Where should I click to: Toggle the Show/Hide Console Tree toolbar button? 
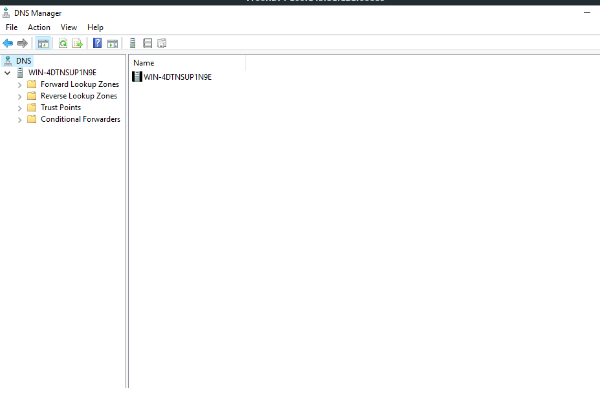point(43,43)
